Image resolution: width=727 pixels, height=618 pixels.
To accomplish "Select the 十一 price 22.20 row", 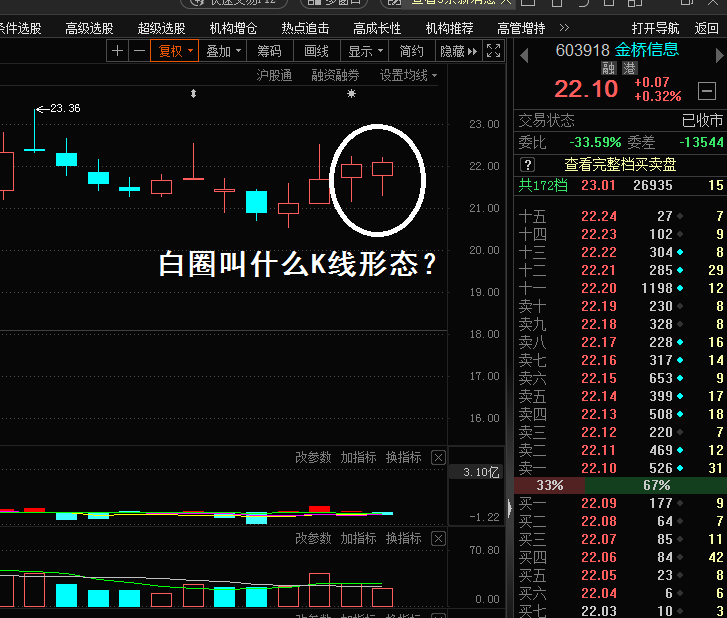I will [620, 288].
